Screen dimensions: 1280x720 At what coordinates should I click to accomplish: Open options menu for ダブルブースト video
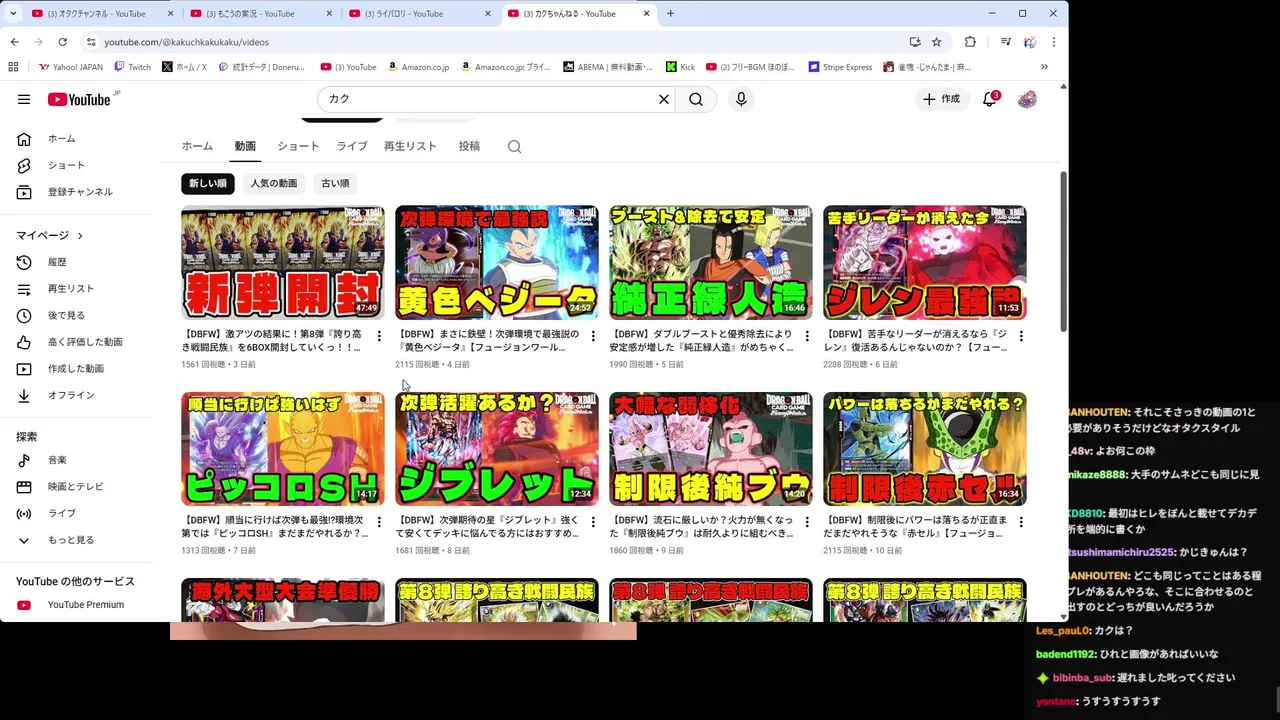[x=807, y=336]
